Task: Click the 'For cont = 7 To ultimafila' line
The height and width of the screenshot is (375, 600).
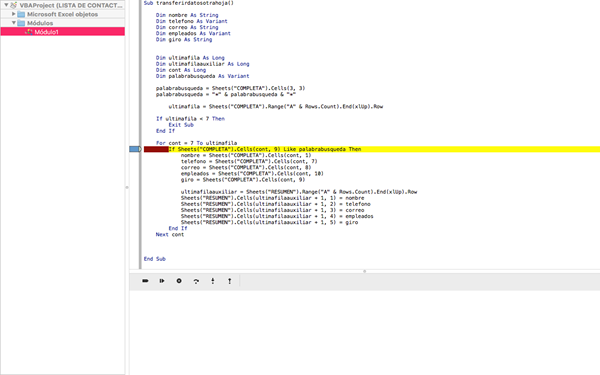Action: (196, 143)
